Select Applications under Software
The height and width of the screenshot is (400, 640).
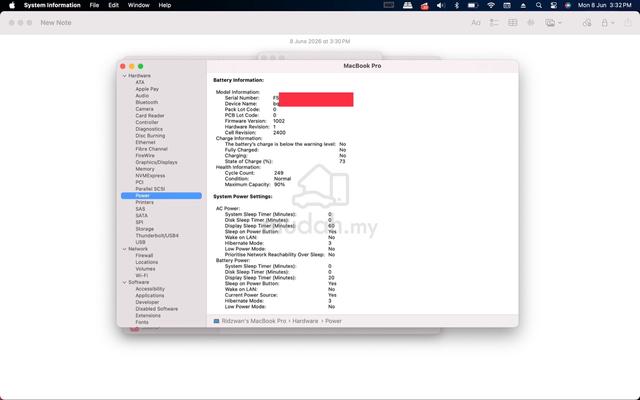tap(150, 296)
